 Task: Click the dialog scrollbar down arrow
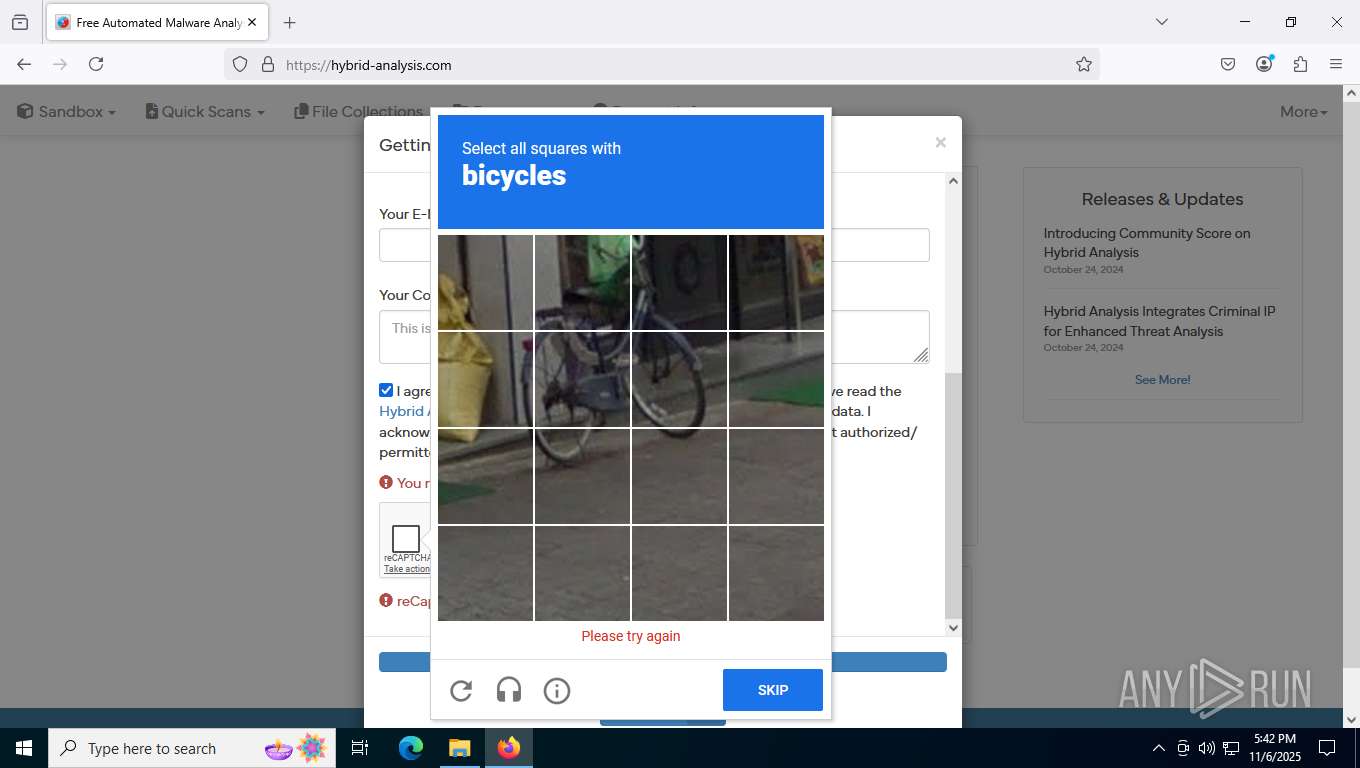pyautogui.click(x=953, y=628)
